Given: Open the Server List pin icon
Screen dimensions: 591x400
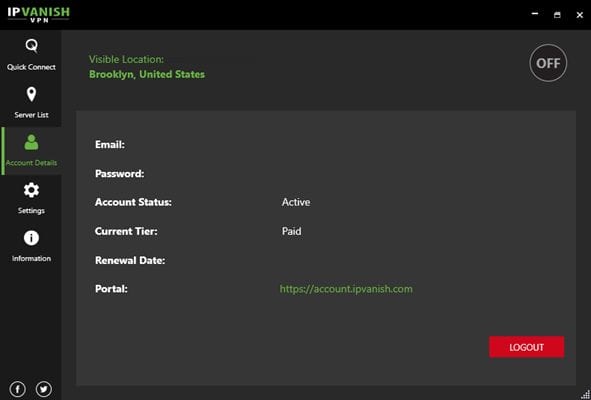Looking at the screenshot, I should click(31, 94).
